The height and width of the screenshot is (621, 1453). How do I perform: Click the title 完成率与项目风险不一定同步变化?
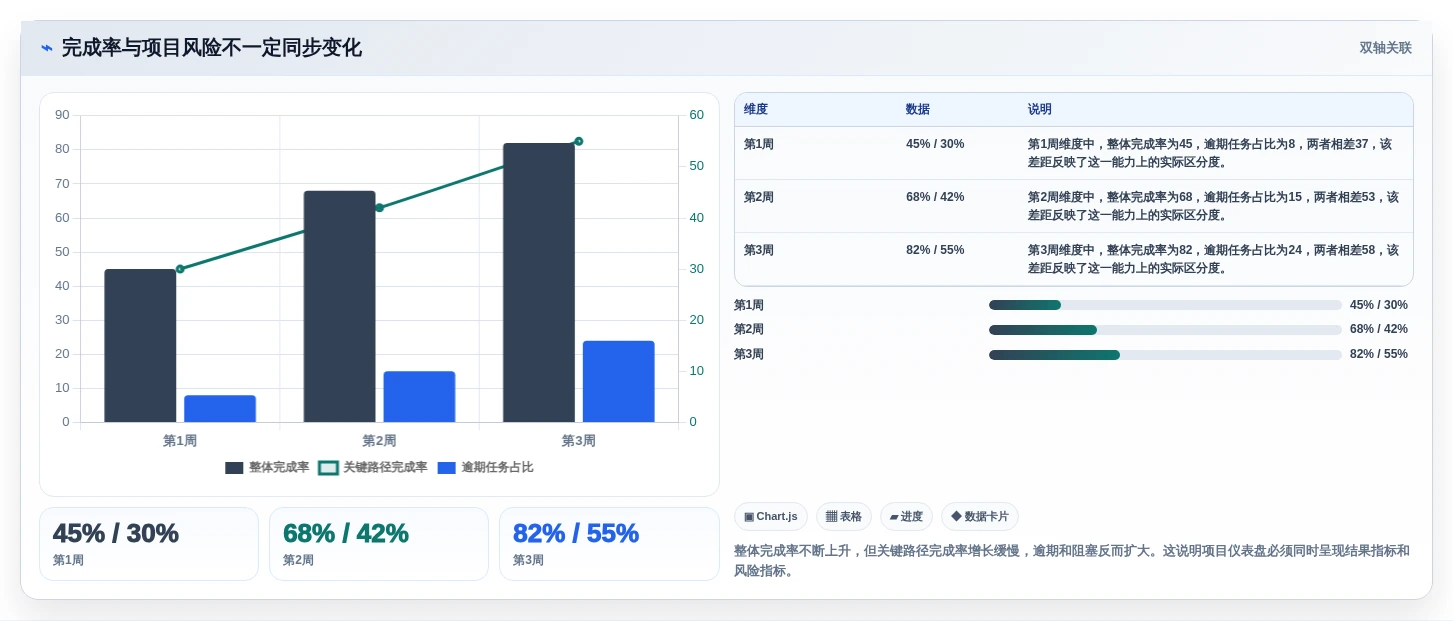(212, 48)
